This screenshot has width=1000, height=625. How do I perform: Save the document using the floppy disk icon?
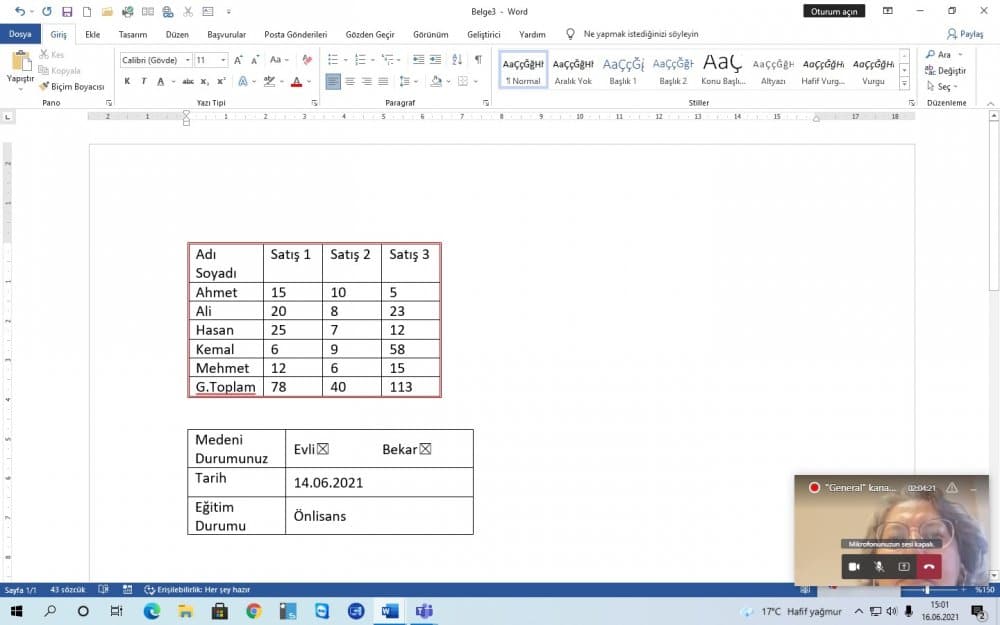tap(67, 11)
